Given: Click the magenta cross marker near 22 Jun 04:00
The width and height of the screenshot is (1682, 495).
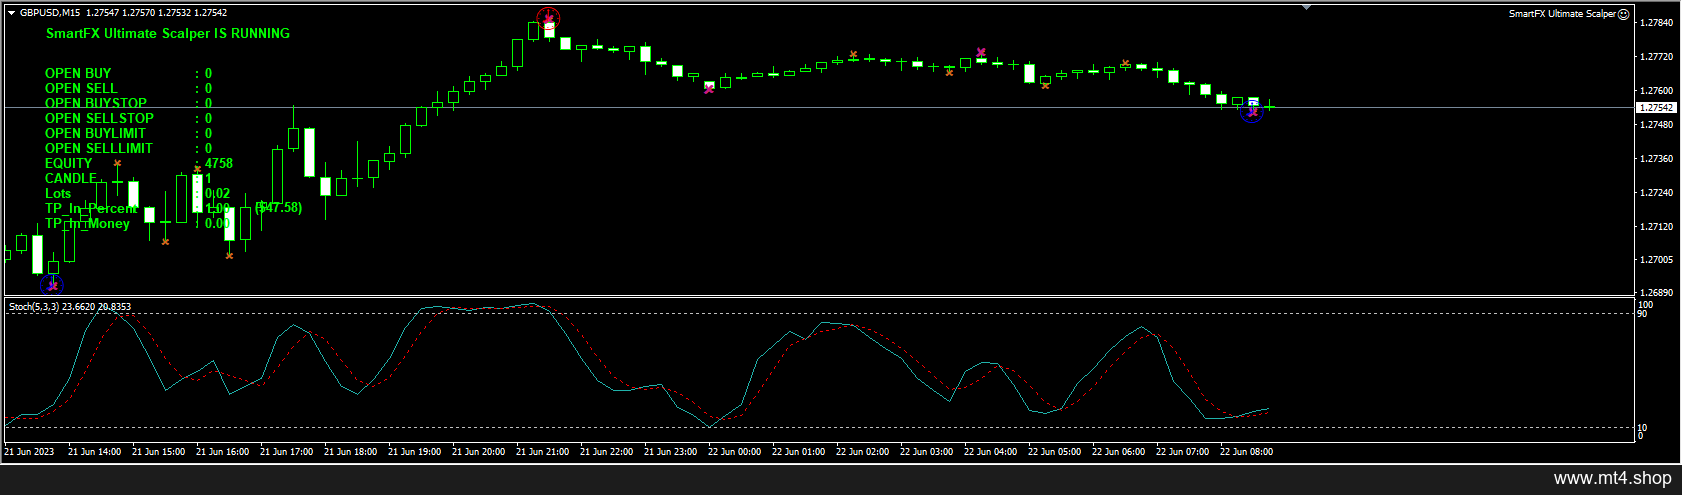Looking at the screenshot, I should (981, 52).
